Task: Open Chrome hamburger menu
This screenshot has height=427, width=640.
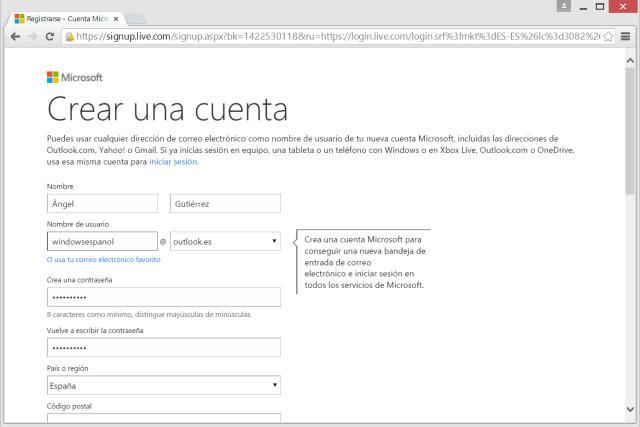Action: (625, 37)
